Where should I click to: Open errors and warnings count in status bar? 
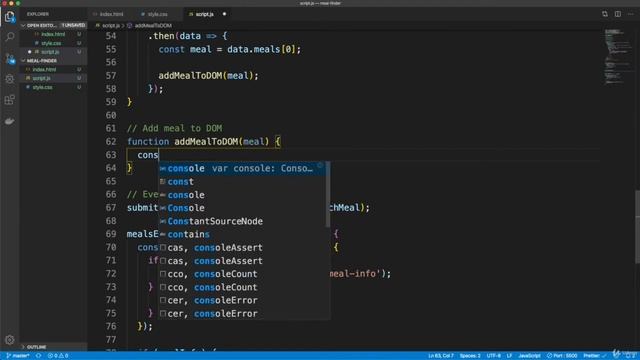tap(58, 356)
